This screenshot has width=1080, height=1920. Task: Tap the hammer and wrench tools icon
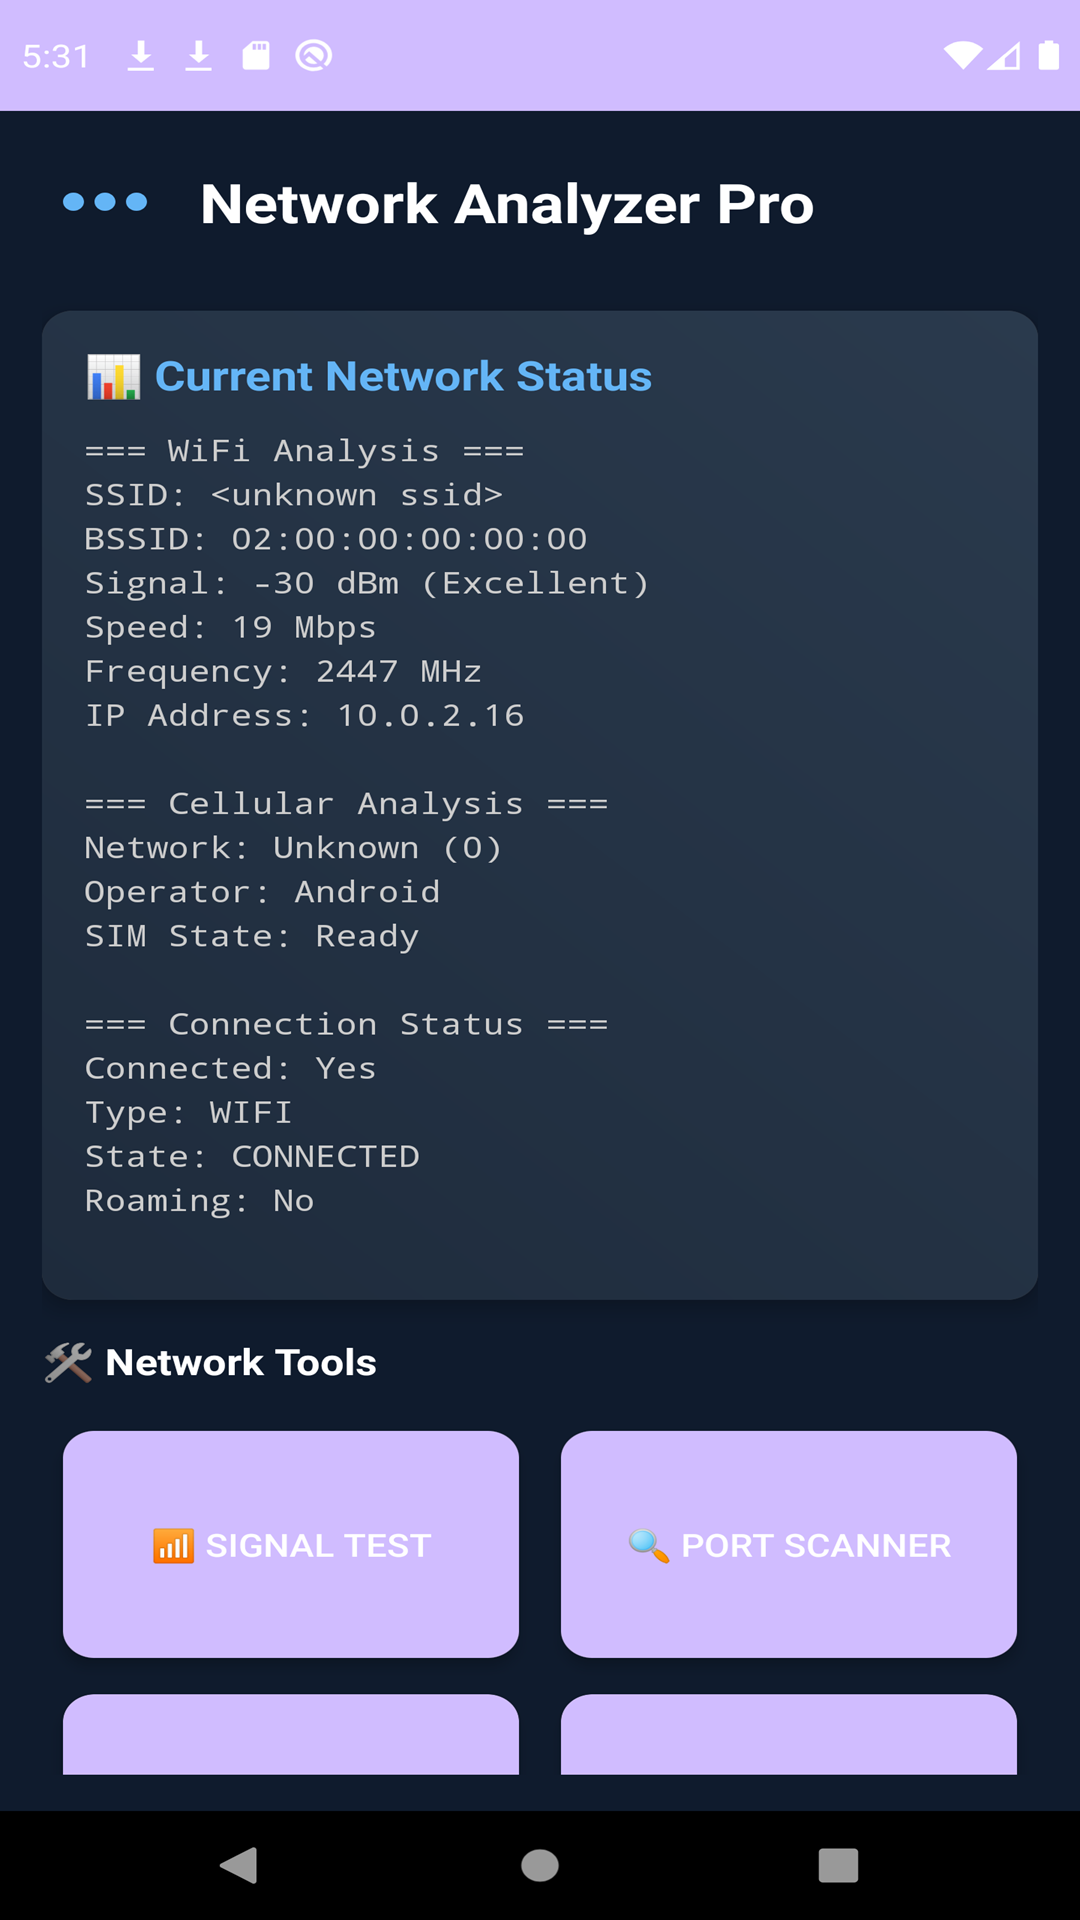[x=68, y=1362]
